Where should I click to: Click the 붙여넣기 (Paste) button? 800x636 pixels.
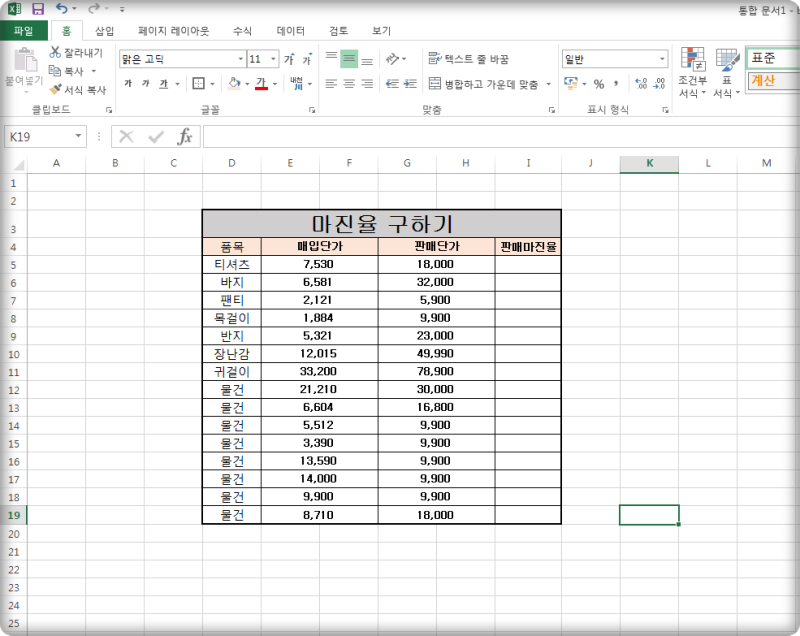click(25, 63)
